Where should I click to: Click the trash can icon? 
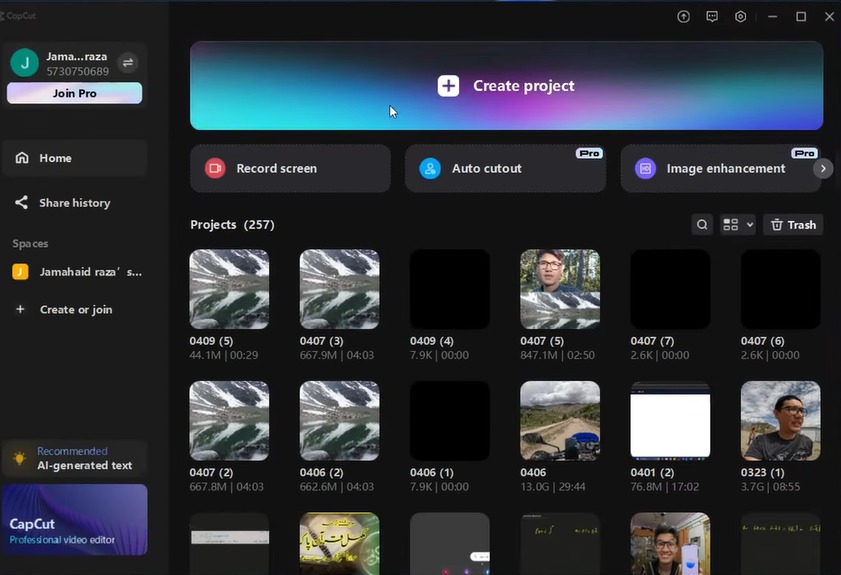click(777, 225)
